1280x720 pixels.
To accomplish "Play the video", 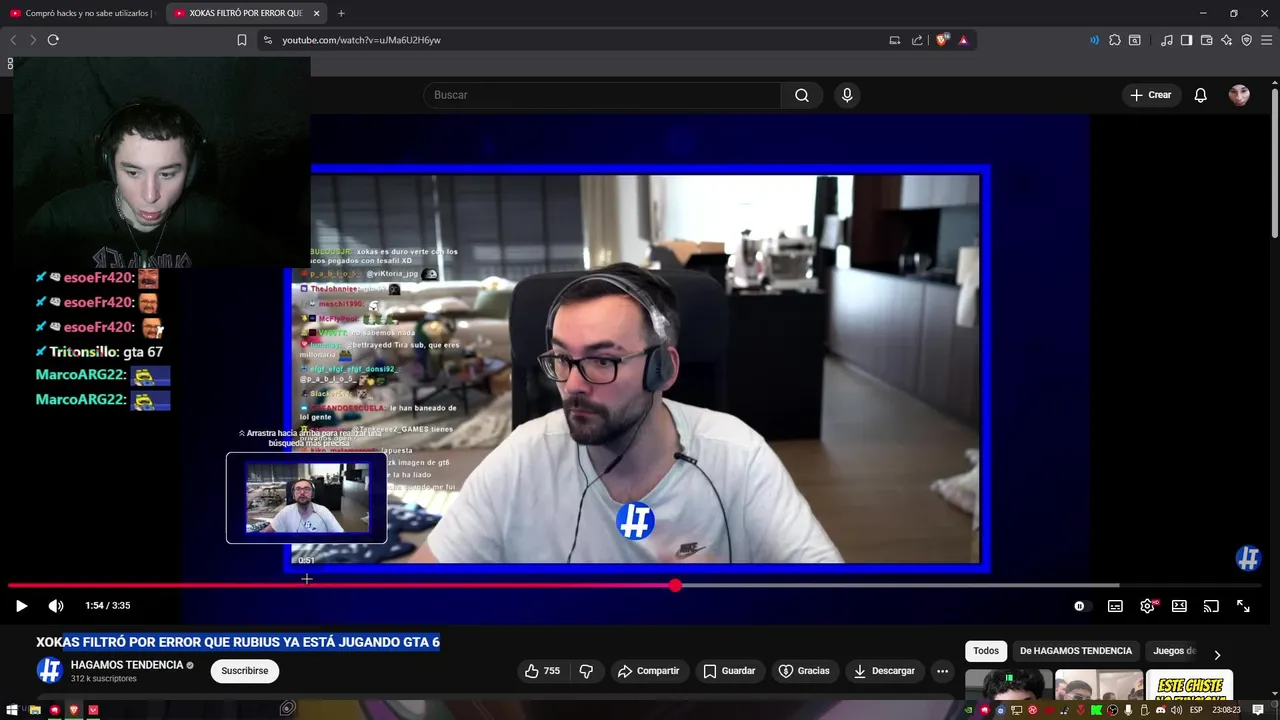I will [21, 606].
